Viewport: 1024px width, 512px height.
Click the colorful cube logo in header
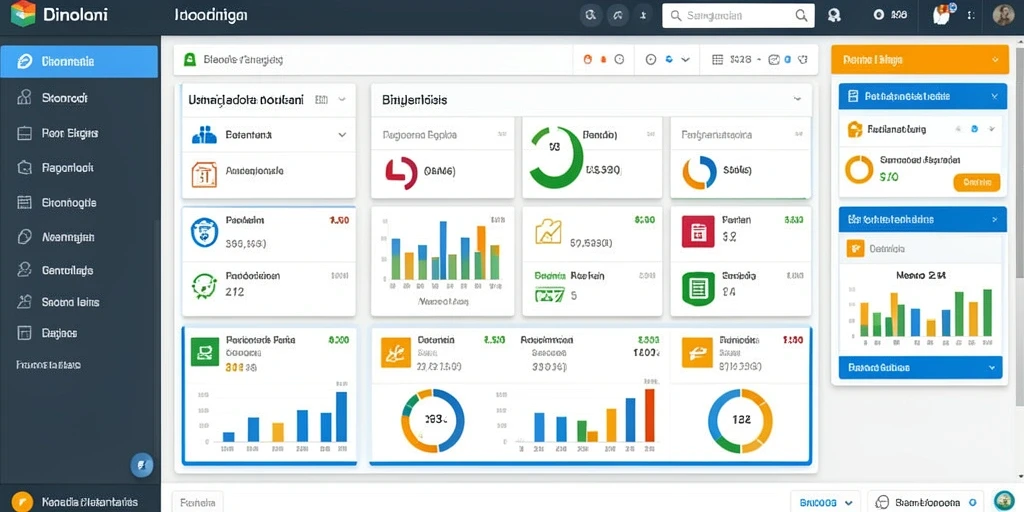[23, 14]
